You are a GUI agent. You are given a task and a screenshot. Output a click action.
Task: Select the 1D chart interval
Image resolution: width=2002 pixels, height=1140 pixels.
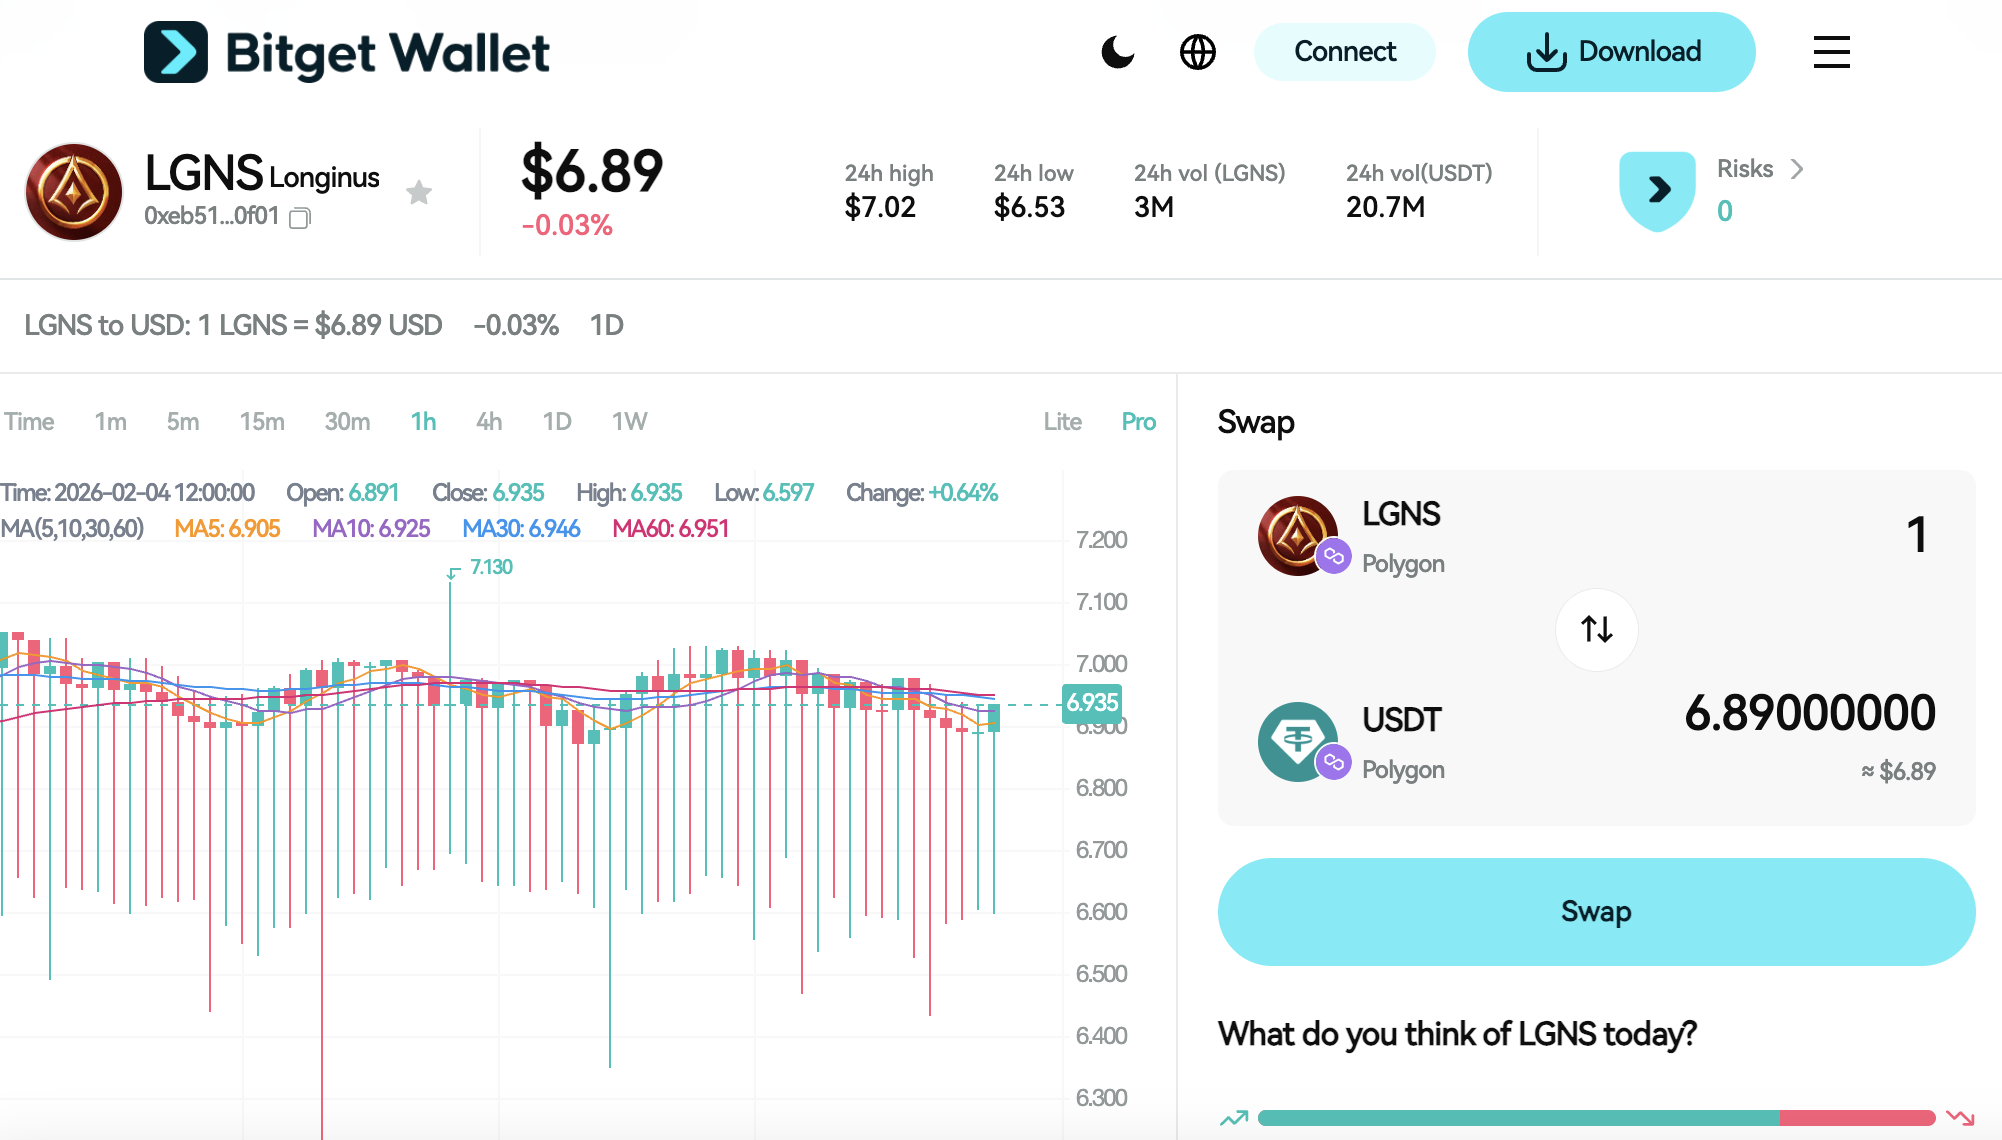[557, 422]
